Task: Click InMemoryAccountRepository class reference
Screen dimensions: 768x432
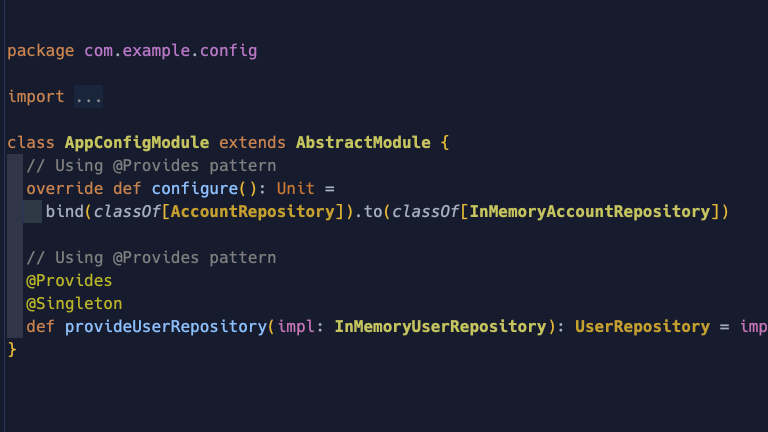Action: pos(590,212)
